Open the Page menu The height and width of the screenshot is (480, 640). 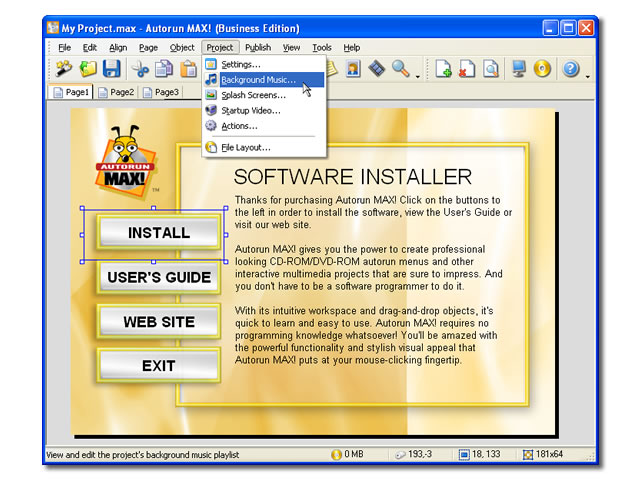(148, 48)
